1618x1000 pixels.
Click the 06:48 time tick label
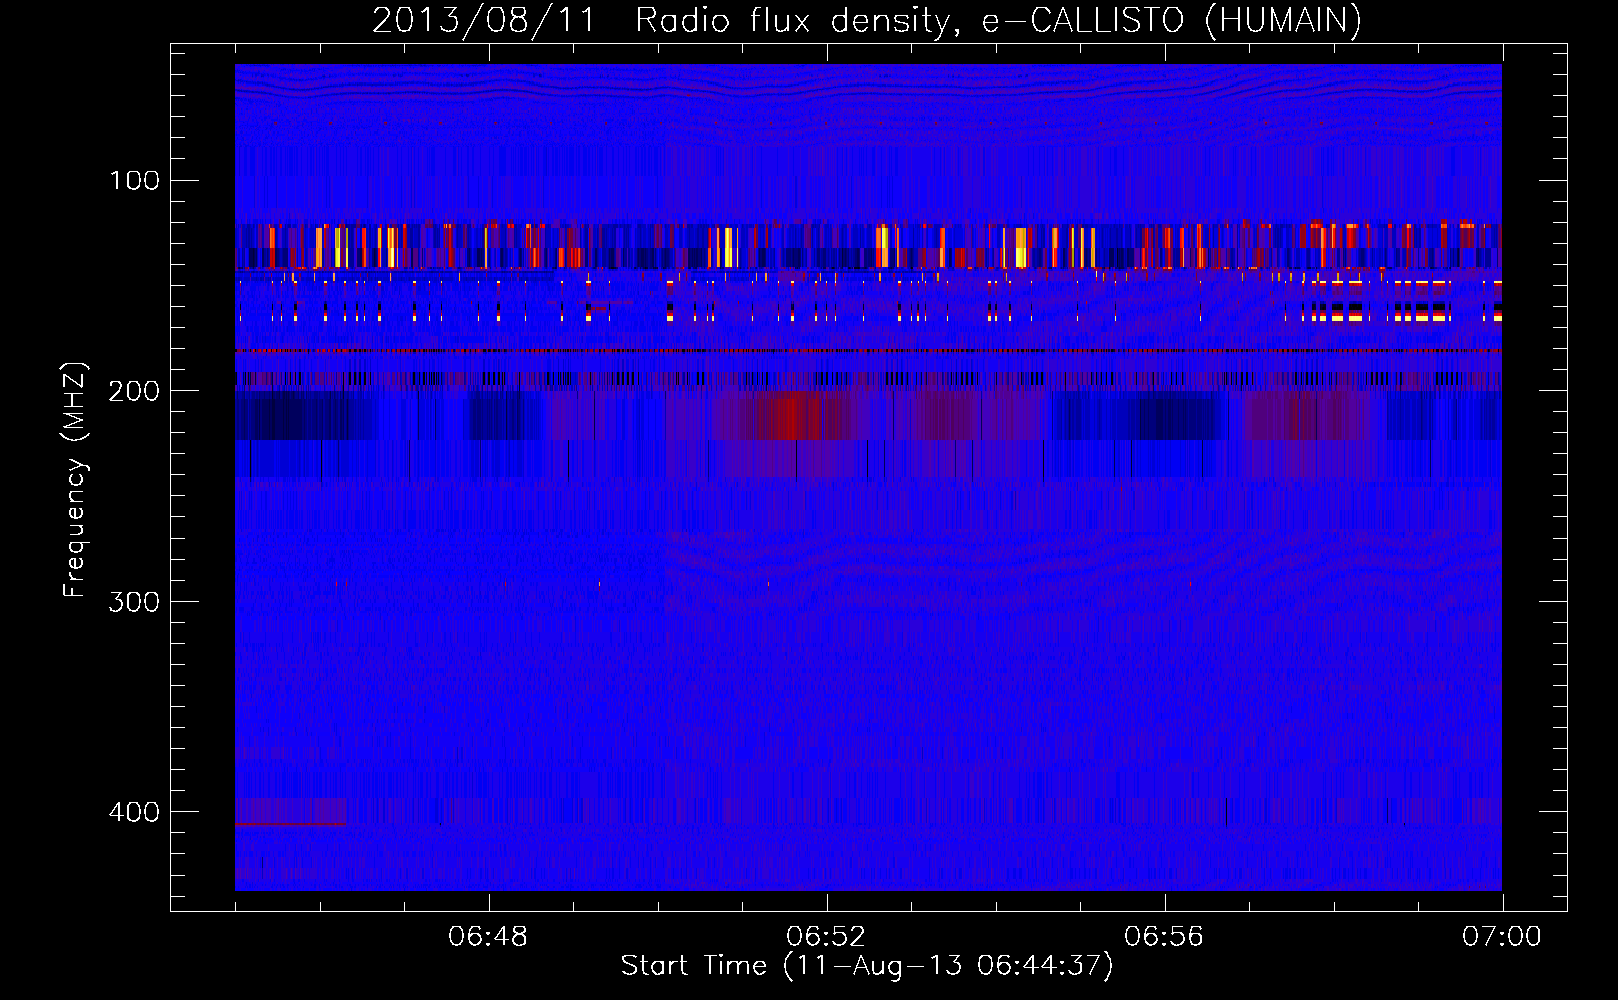[488, 937]
